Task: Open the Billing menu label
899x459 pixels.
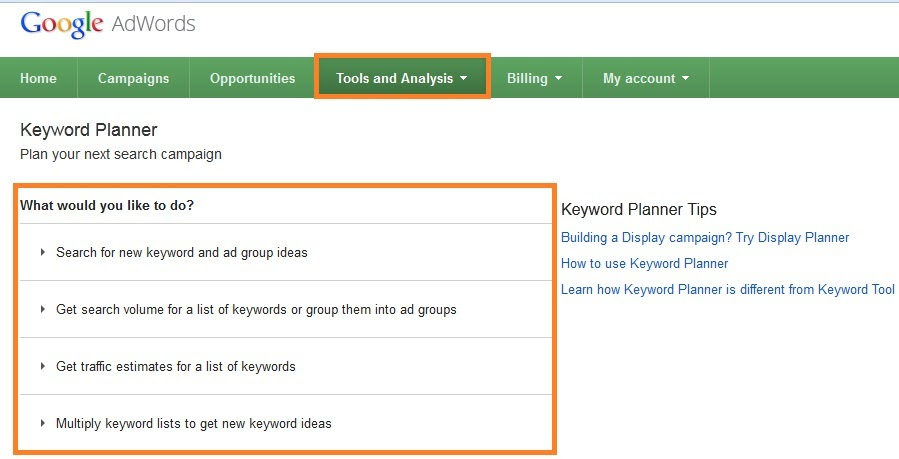Action: coord(527,79)
